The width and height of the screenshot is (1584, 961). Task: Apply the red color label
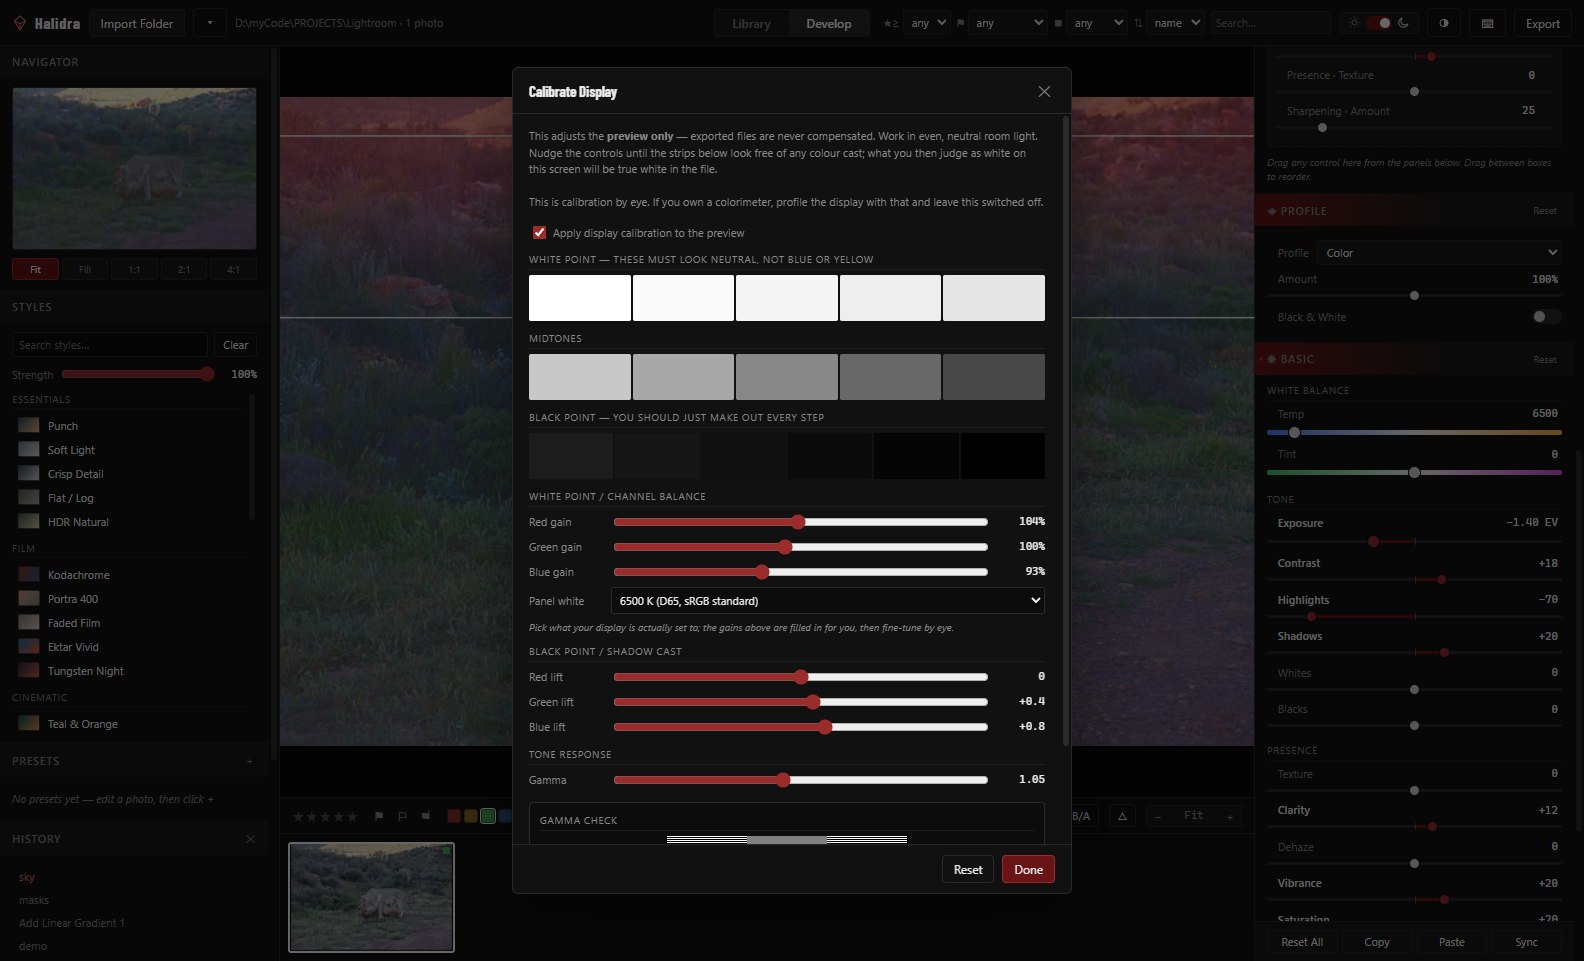point(454,816)
